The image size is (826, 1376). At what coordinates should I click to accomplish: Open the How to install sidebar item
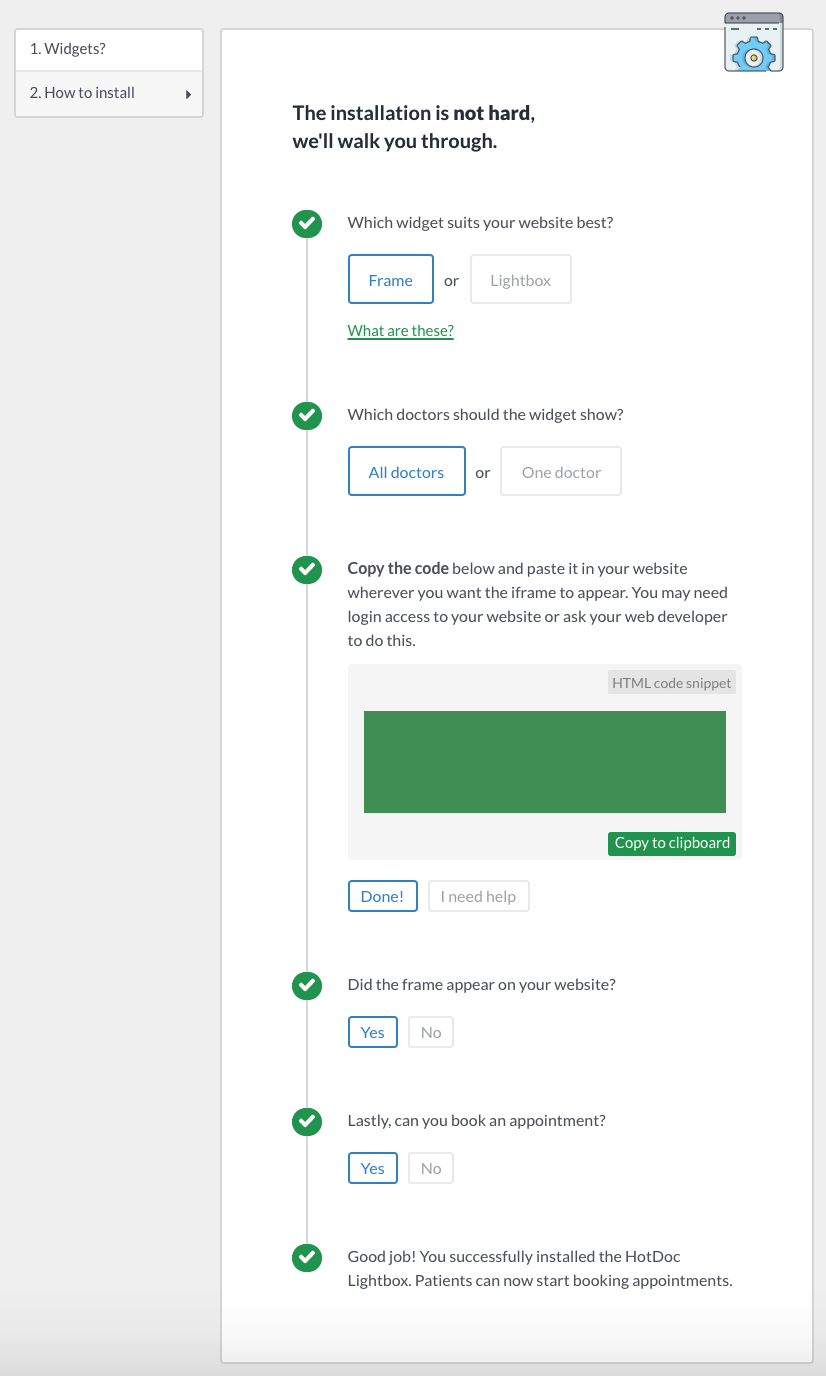(x=109, y=93)
